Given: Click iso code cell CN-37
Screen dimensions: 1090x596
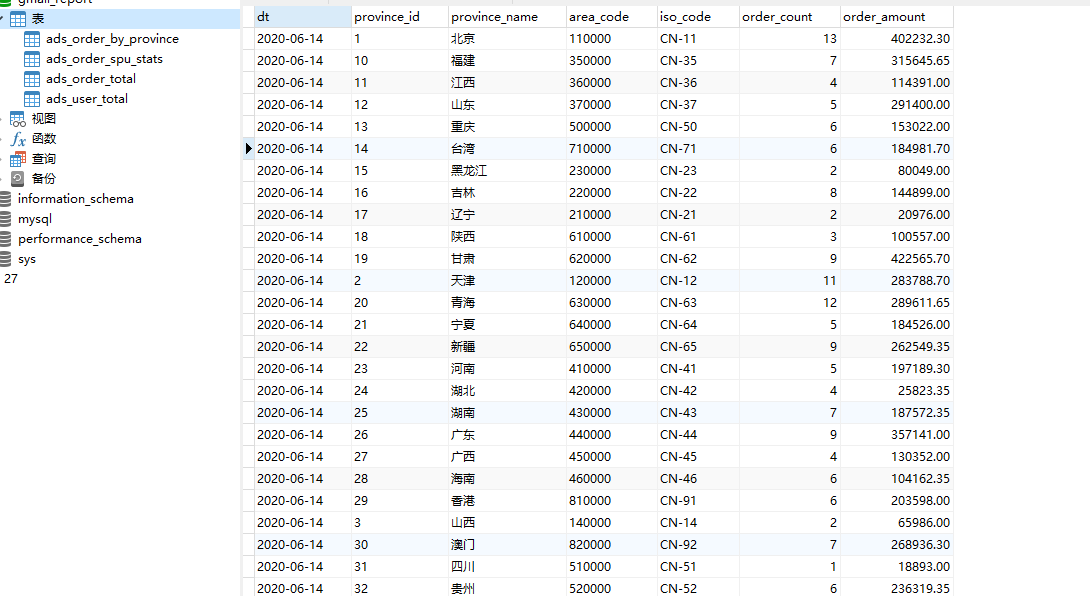Looking at the screenshot, I should (698, 105).
